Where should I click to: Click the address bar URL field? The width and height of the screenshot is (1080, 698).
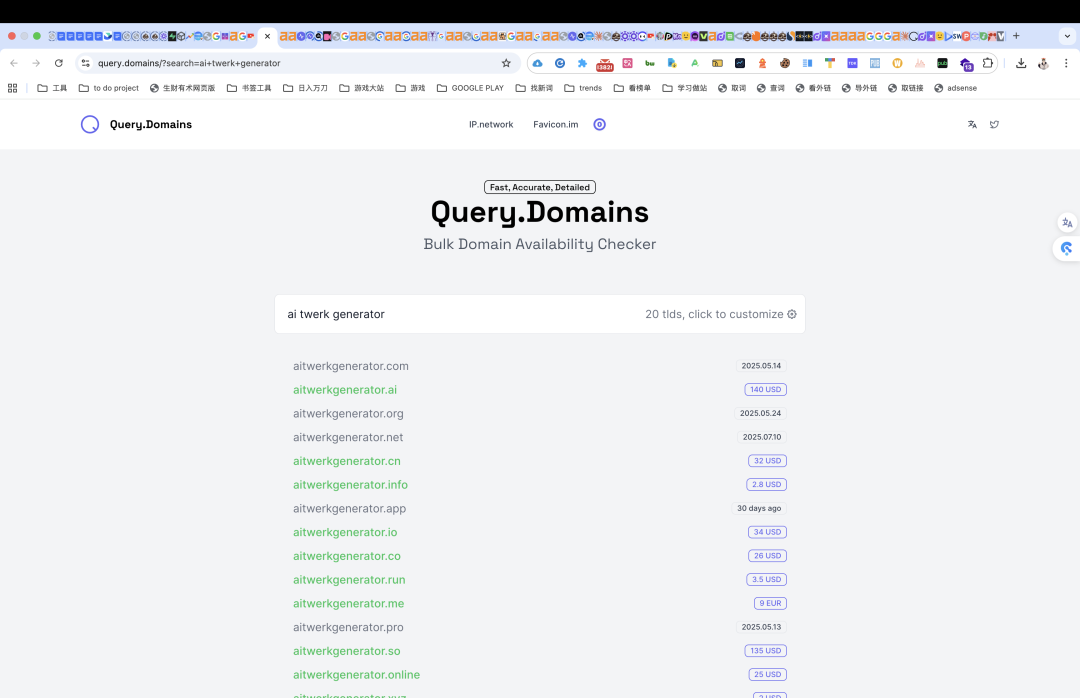(296, 63)
